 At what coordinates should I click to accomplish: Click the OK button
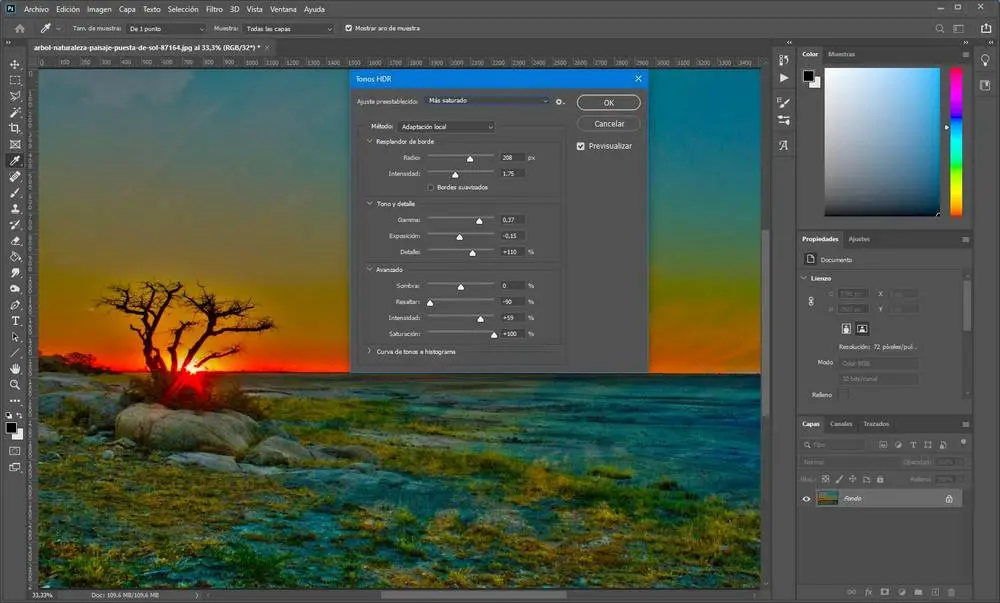point(608,103)
